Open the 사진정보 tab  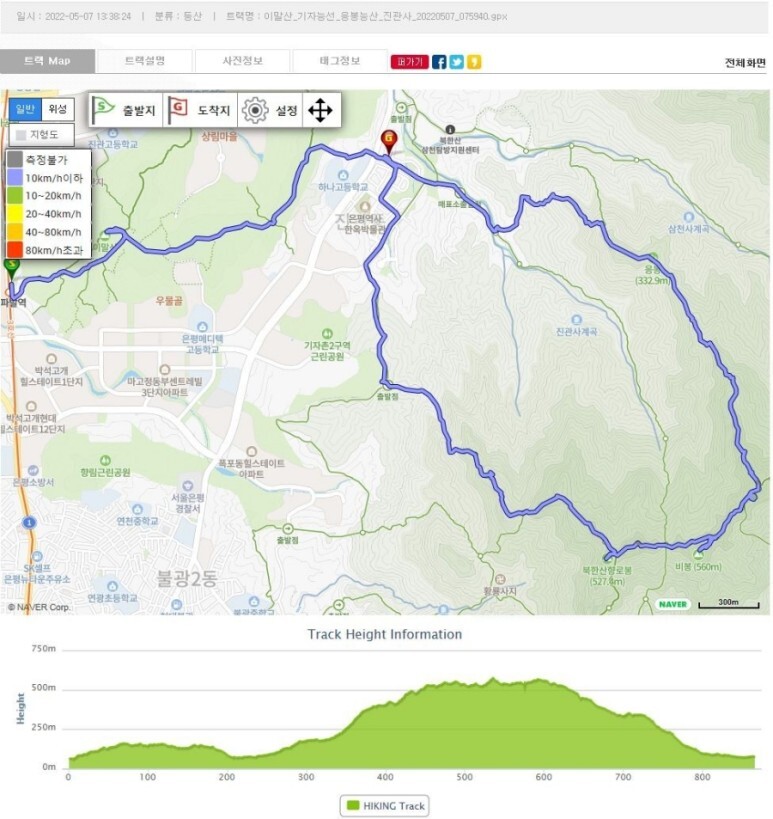pyautogui.click(x=242, y=61)
